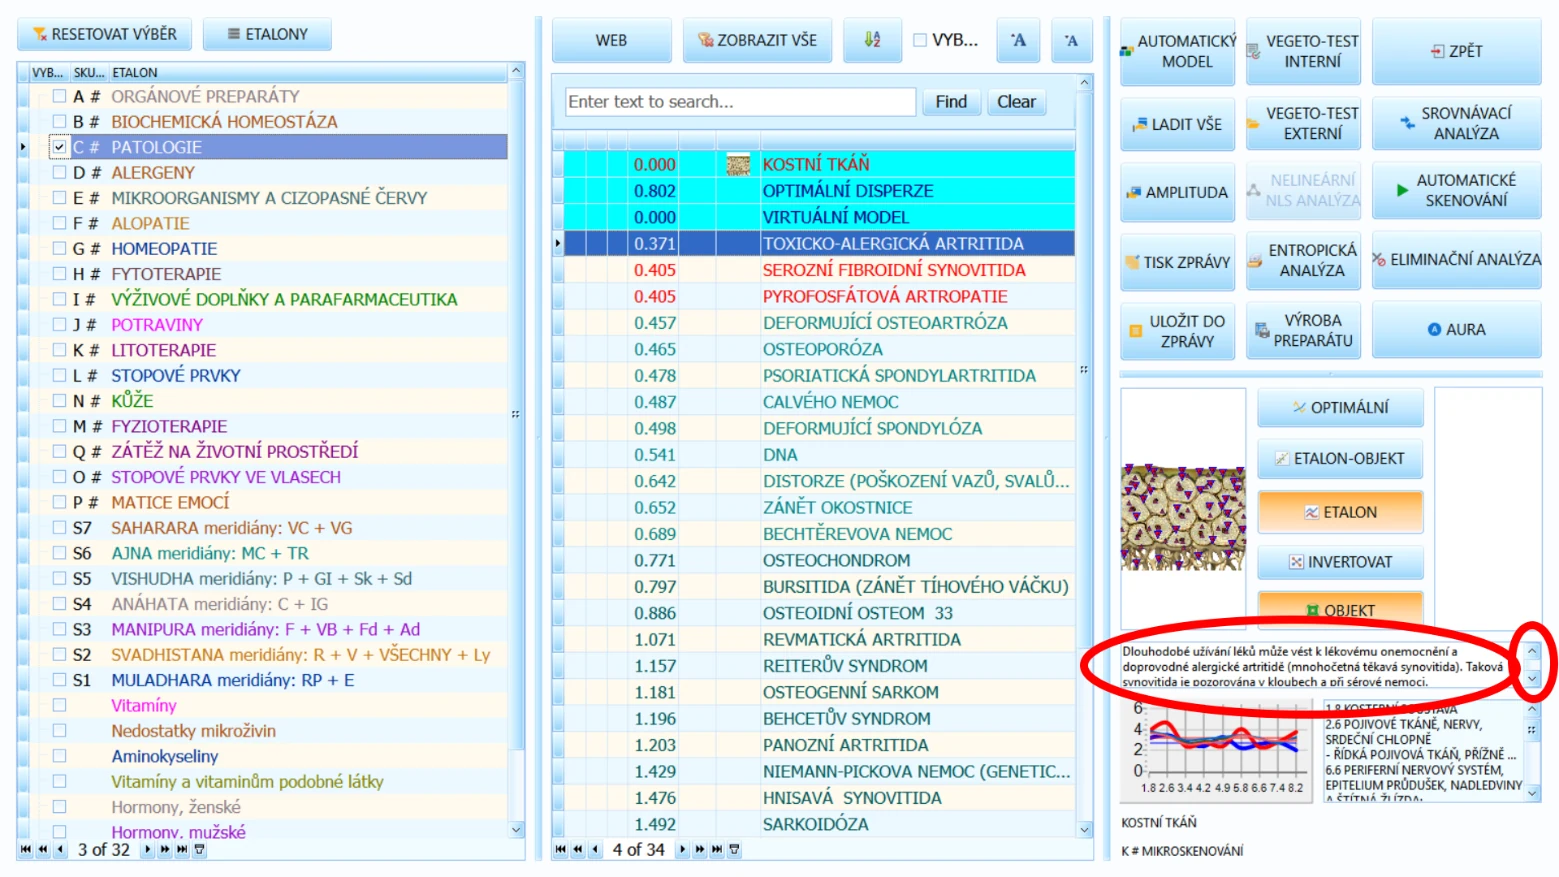Click the Find button
This screenshot has height=877, width=1559.
tap(951, 102)
